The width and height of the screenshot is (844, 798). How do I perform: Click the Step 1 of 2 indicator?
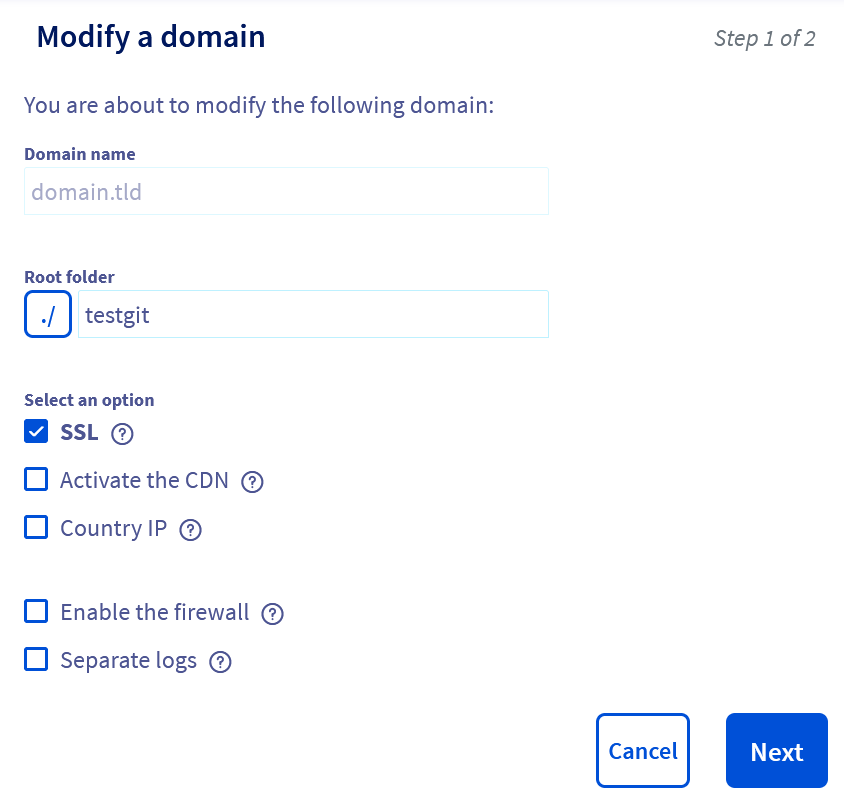point(764,39)
